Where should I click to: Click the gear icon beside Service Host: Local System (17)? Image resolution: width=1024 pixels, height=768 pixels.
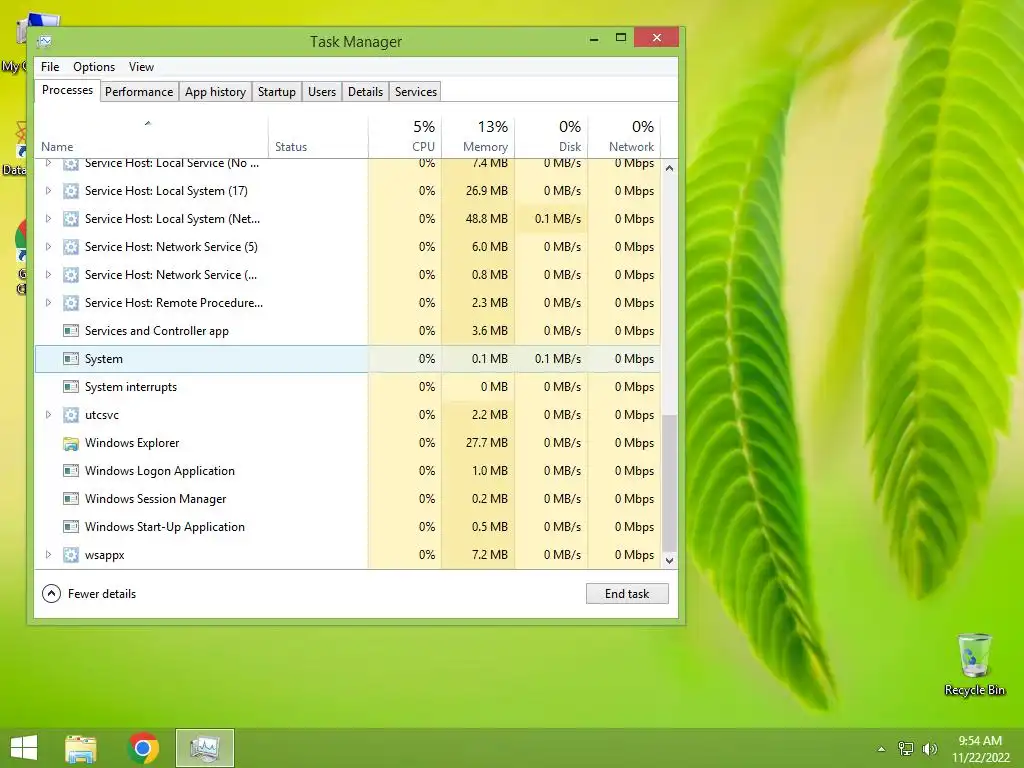[71, 191]
